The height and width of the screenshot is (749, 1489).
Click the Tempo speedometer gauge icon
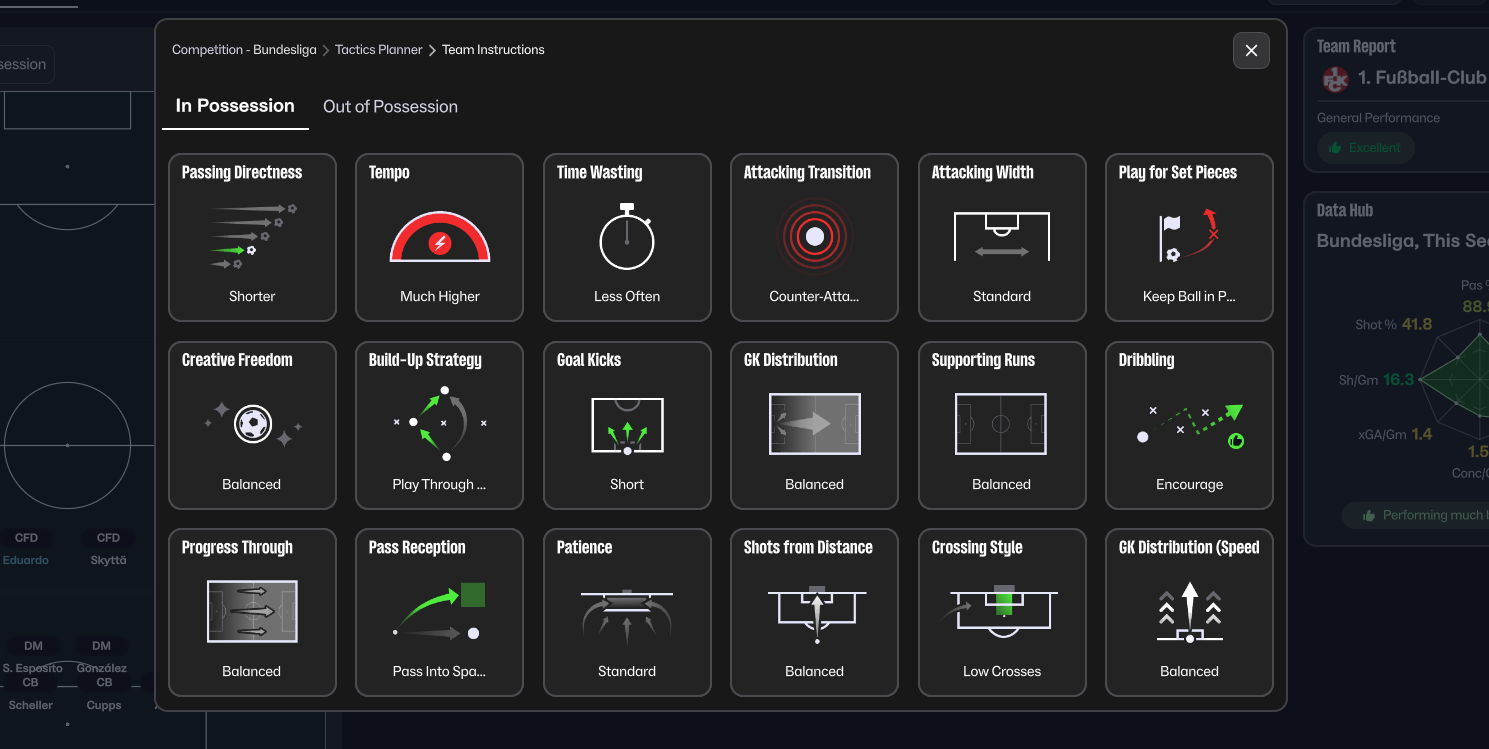(x=439, y=238)
